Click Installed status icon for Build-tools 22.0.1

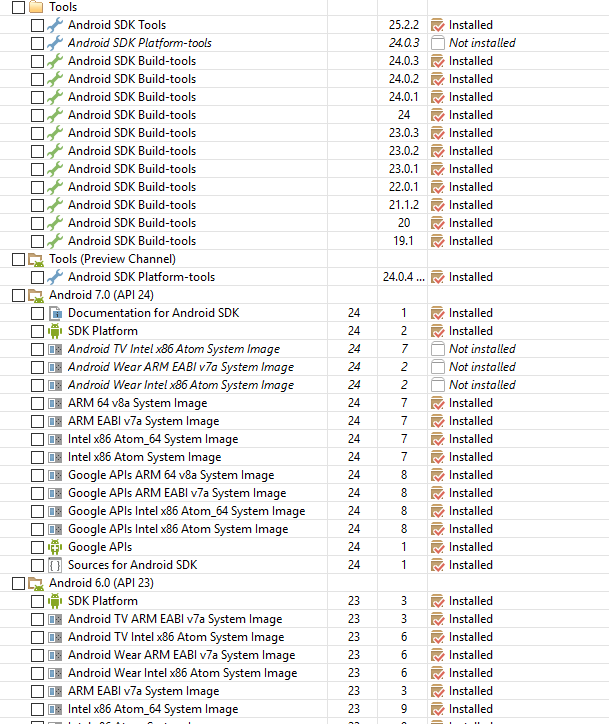point(437,187)
